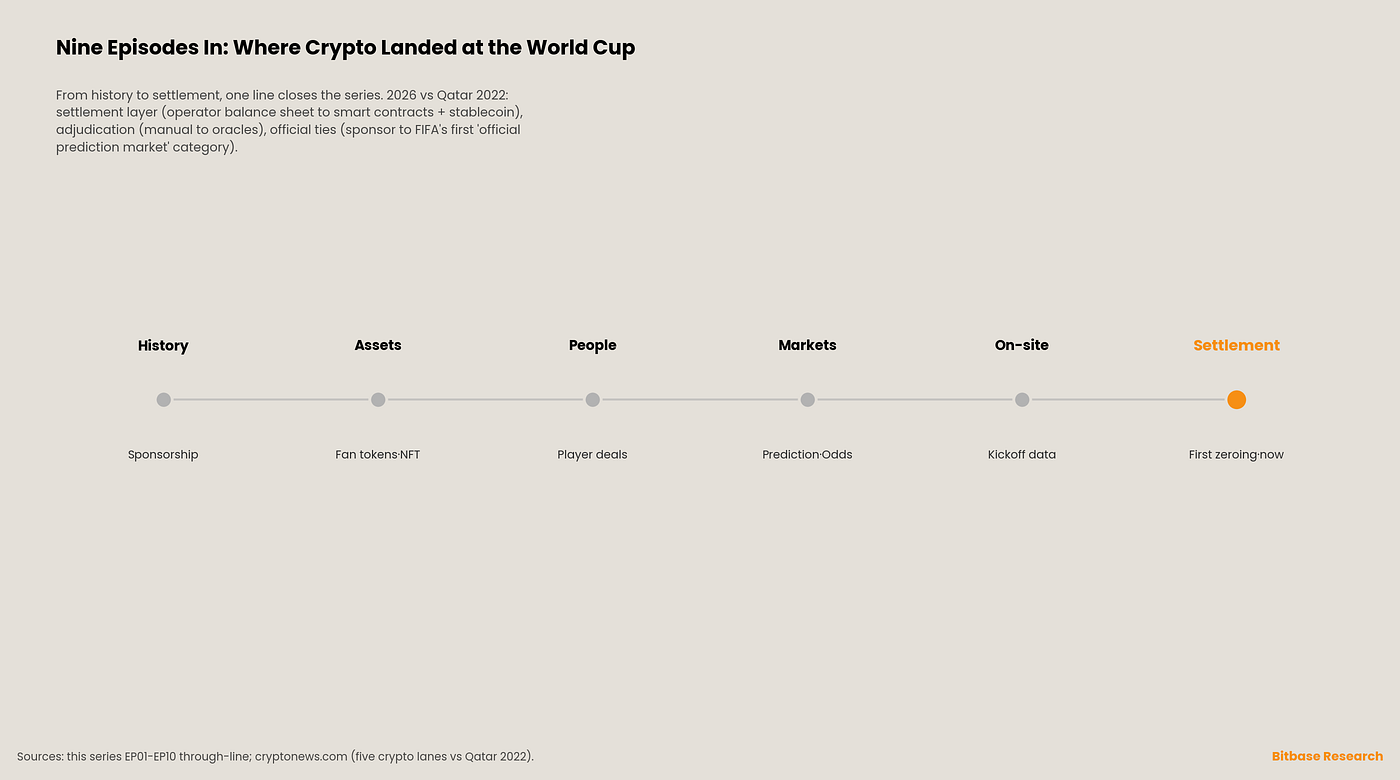
Task: Click the First zeroing·now caption
Action: tap(1236, 455)
